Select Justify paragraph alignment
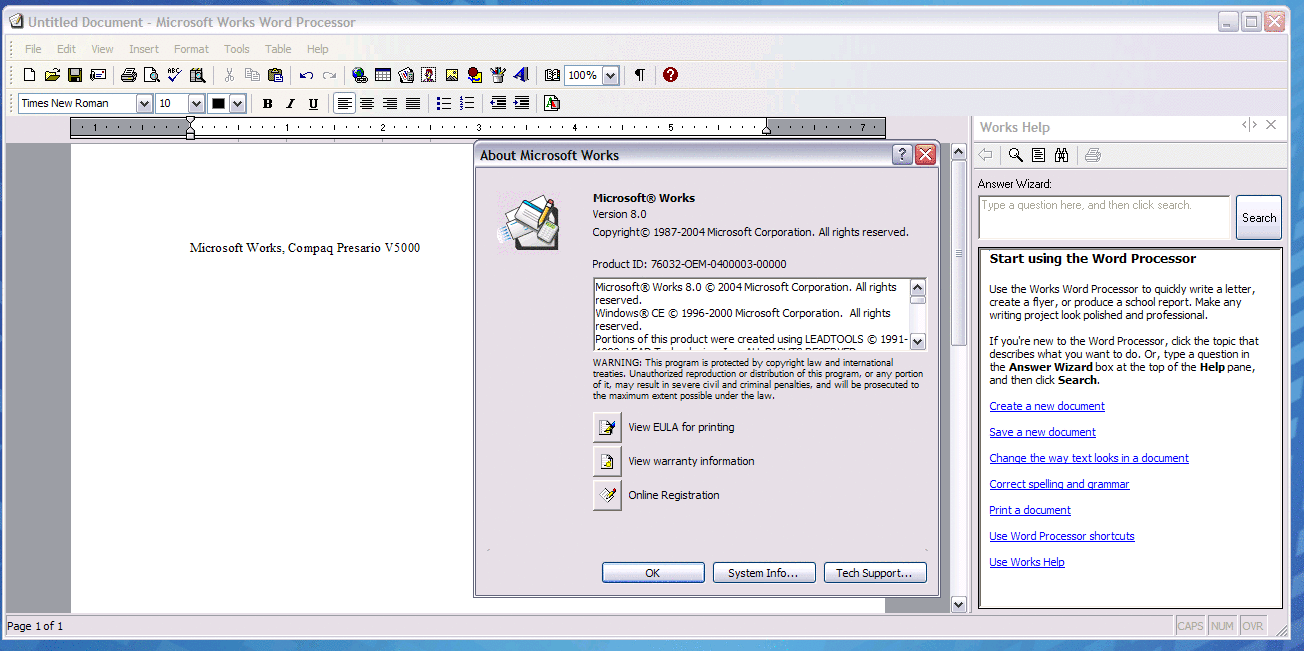The image size is (1304, 651). tap(413, 103)
